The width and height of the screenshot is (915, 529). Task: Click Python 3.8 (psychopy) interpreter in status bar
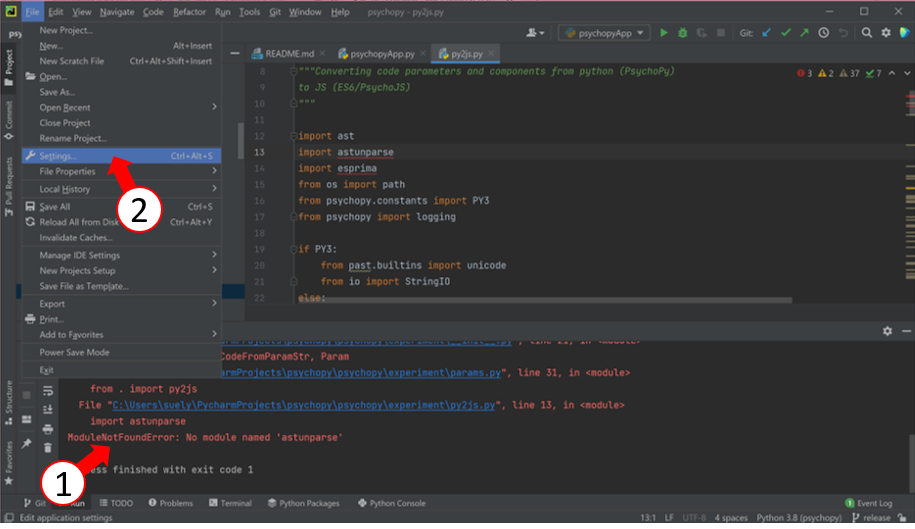(799, 518)
